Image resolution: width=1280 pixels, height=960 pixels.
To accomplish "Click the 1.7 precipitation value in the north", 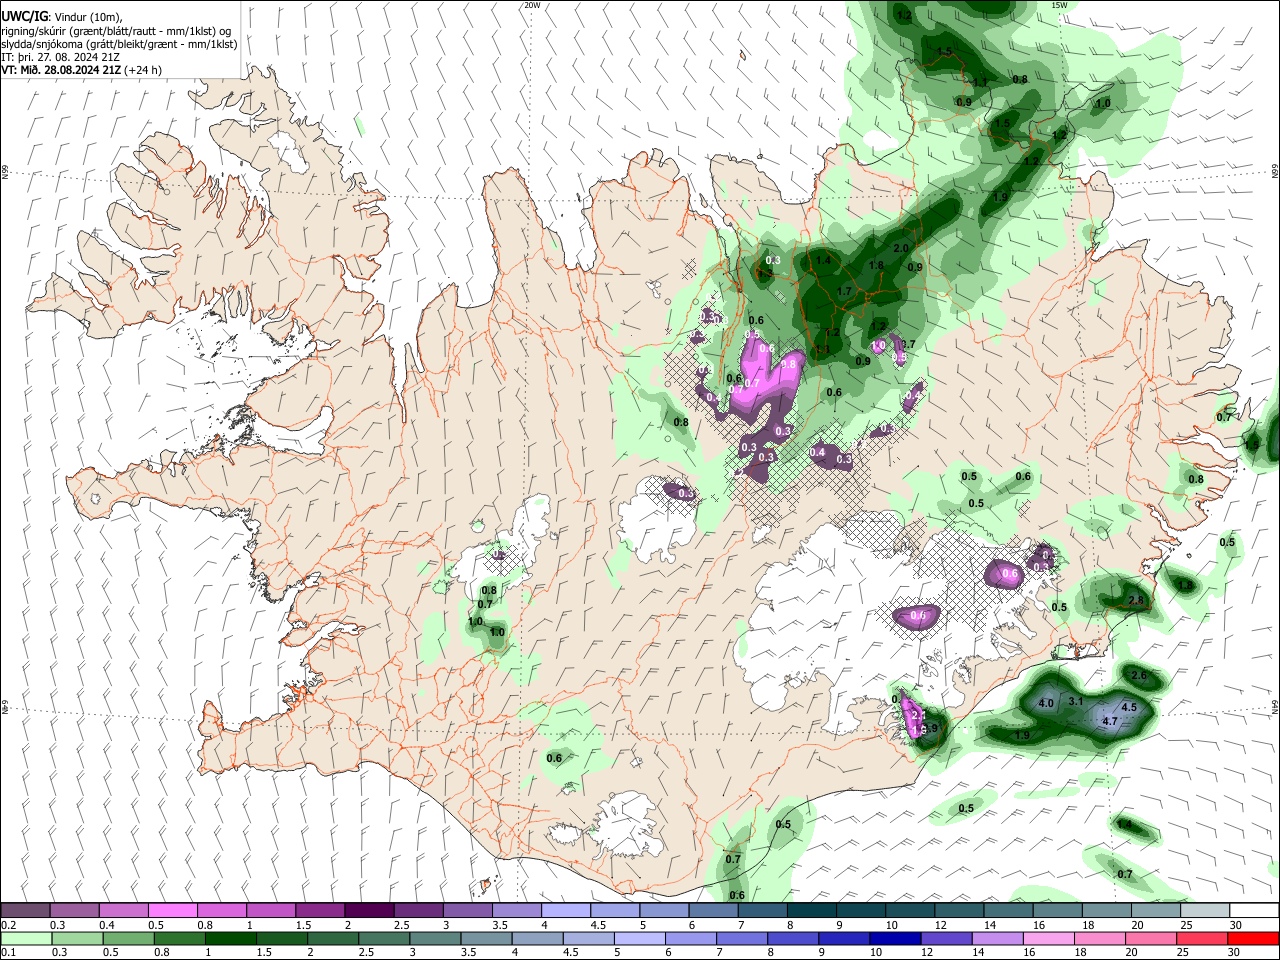I will point(843,292).
